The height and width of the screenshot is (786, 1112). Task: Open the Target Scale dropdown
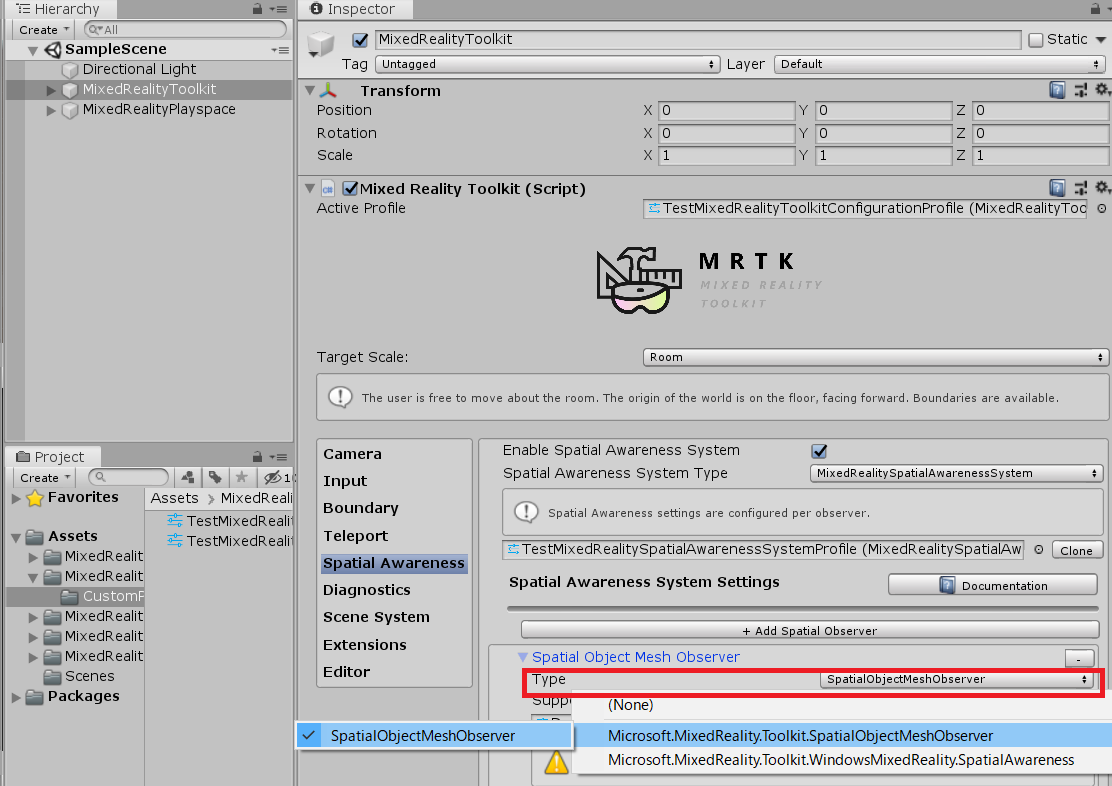point(875,358)
